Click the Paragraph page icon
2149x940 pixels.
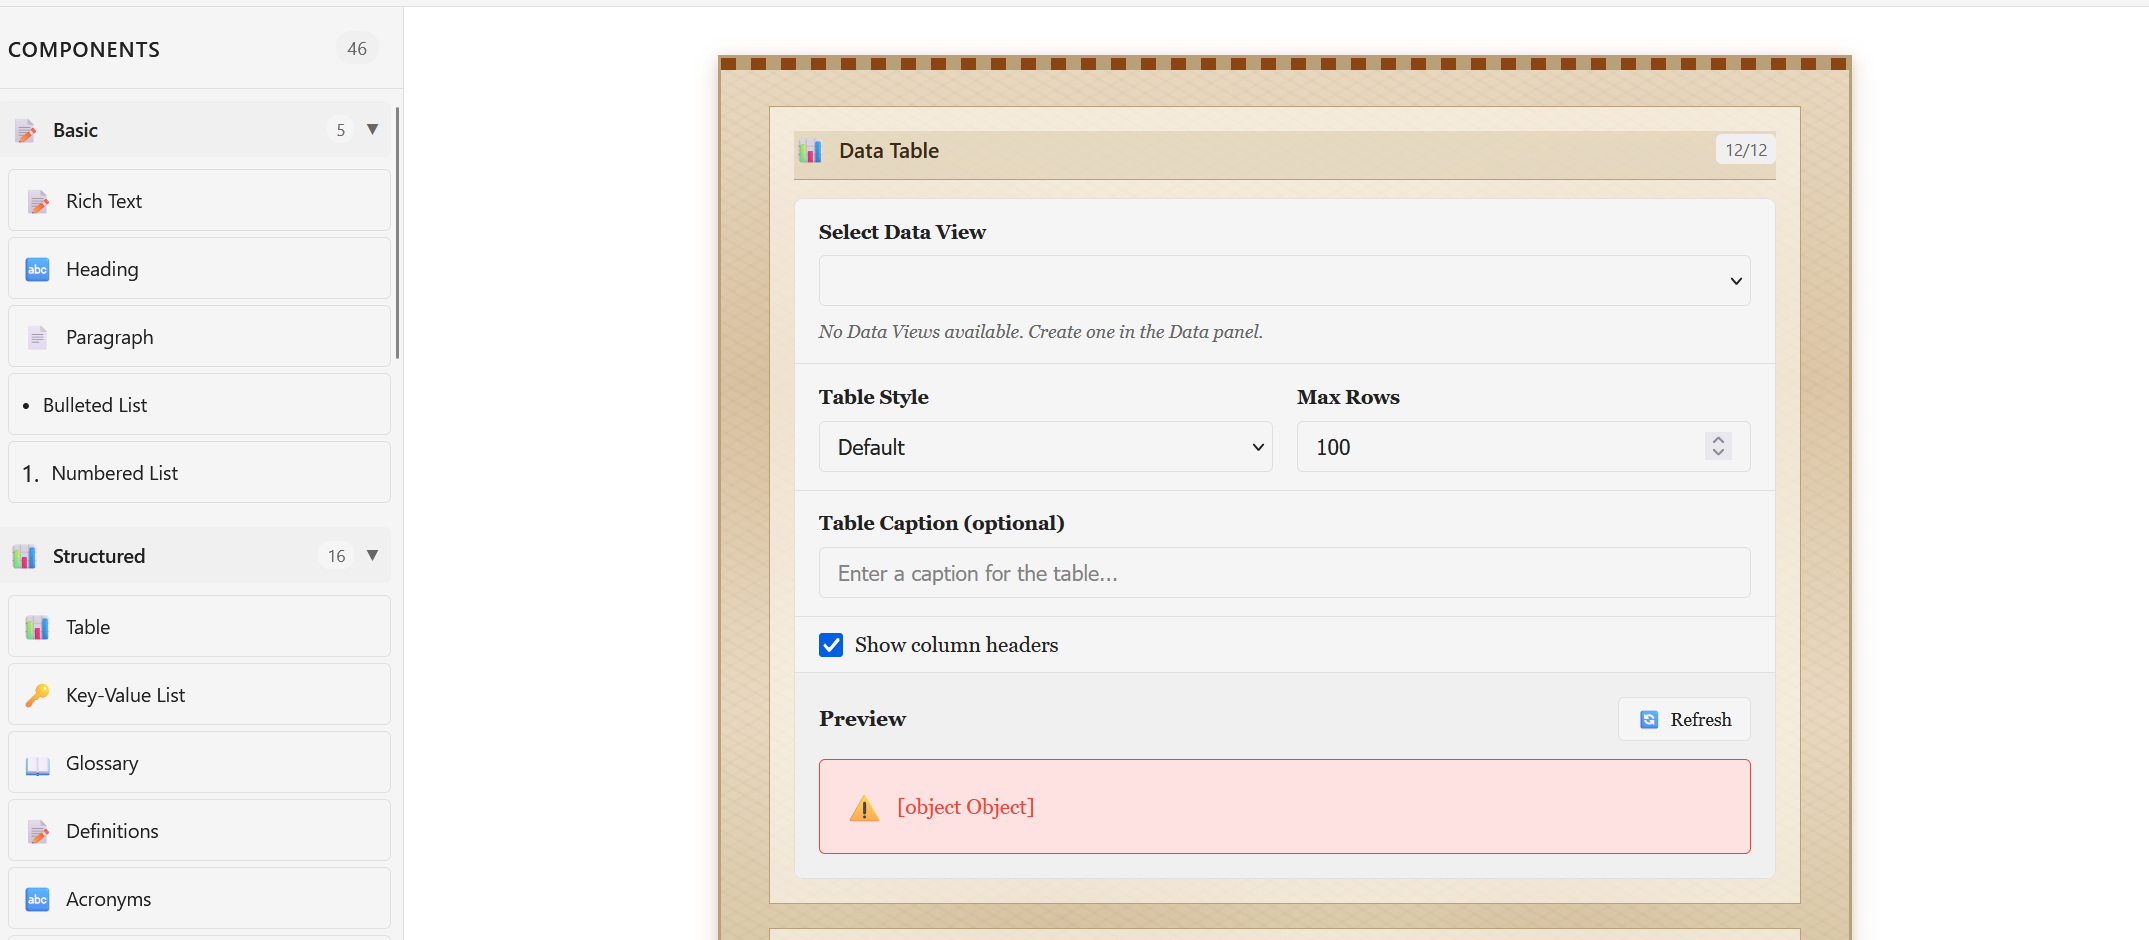pyautogui.click(x=37, y=338)
